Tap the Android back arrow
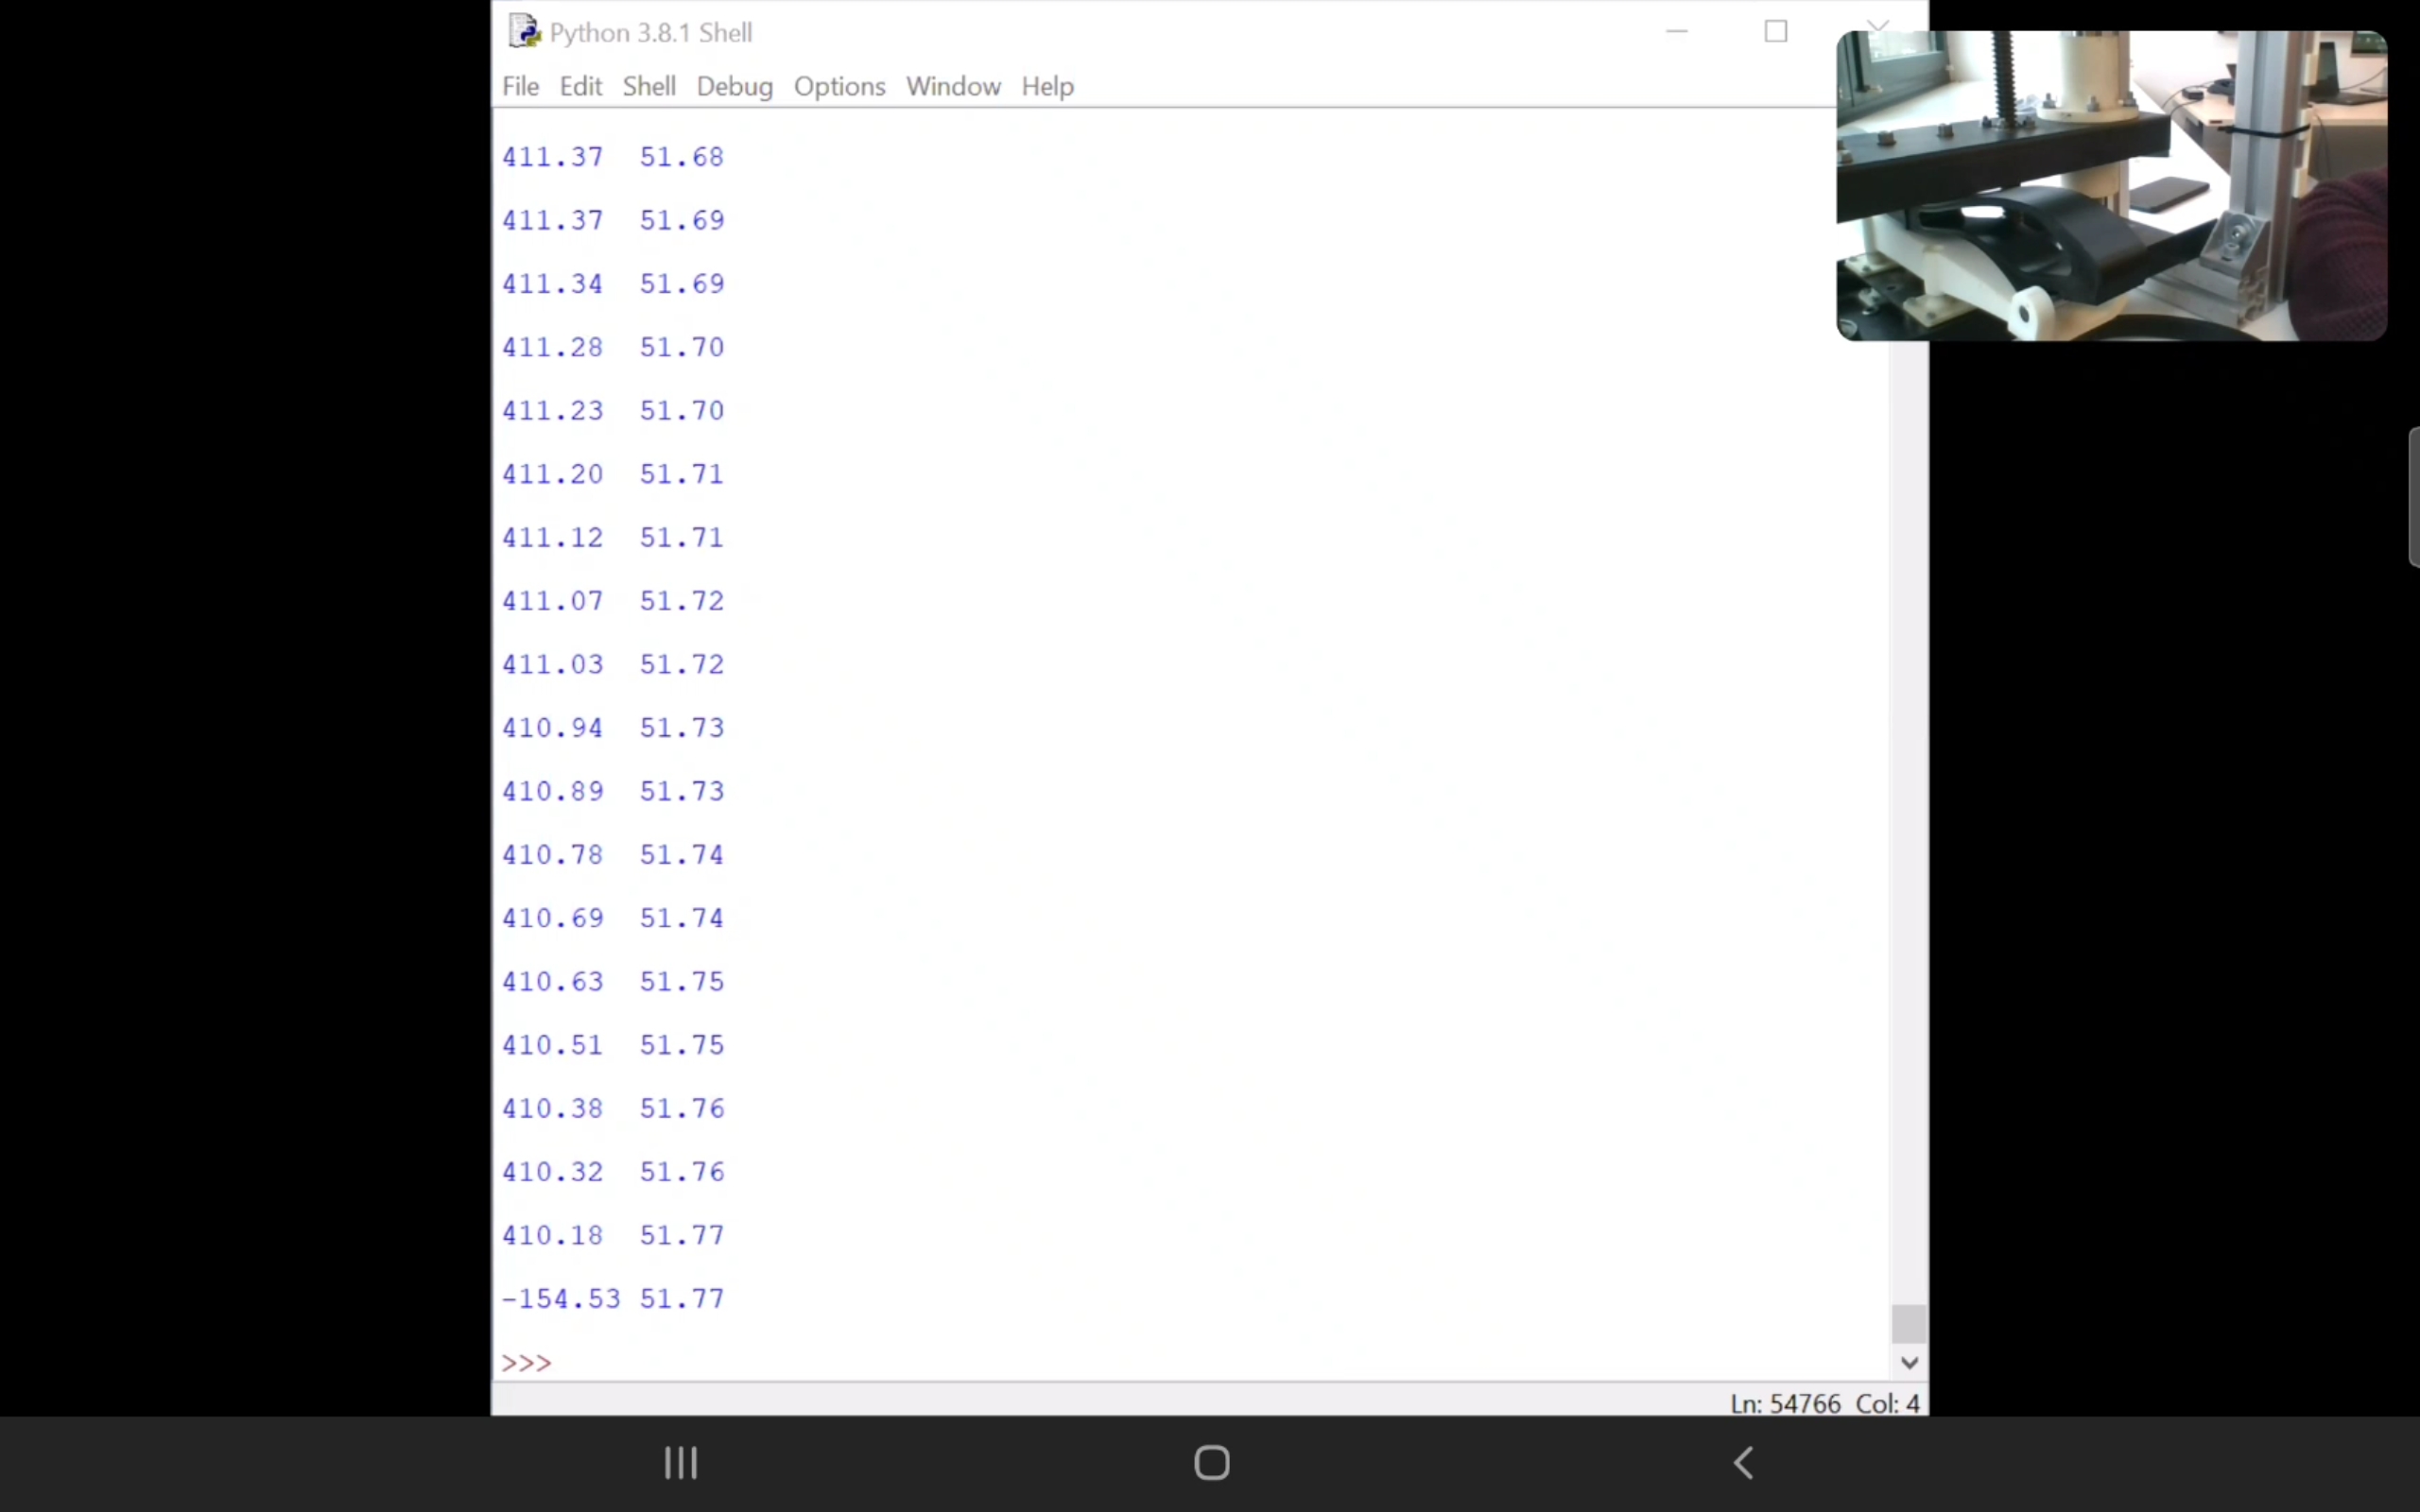The image size is (2420, 1512). [1743, 1462]
